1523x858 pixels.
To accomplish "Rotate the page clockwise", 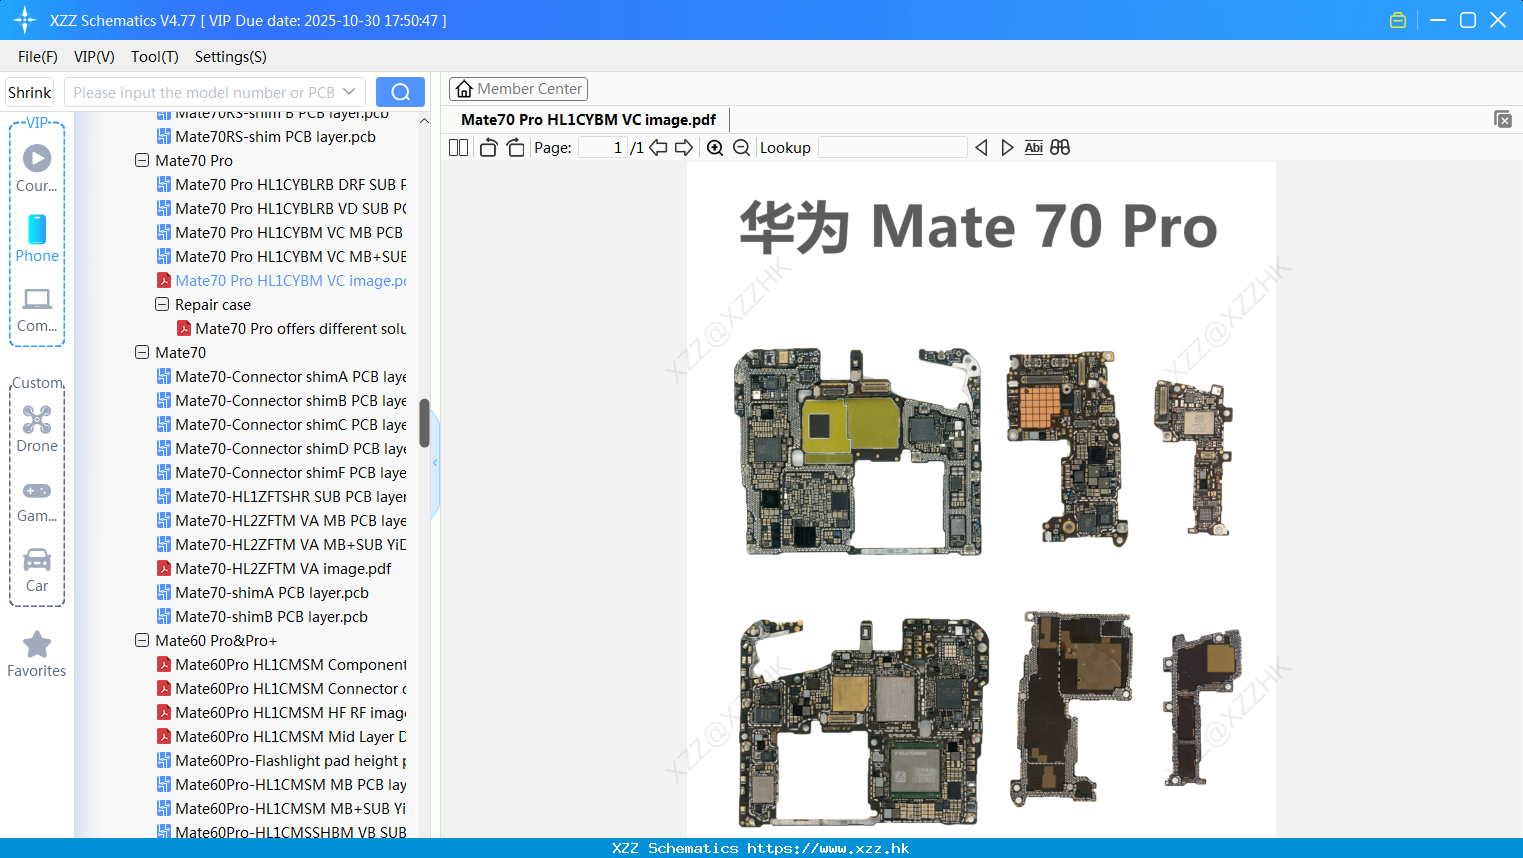I will (x=515, y=148).
